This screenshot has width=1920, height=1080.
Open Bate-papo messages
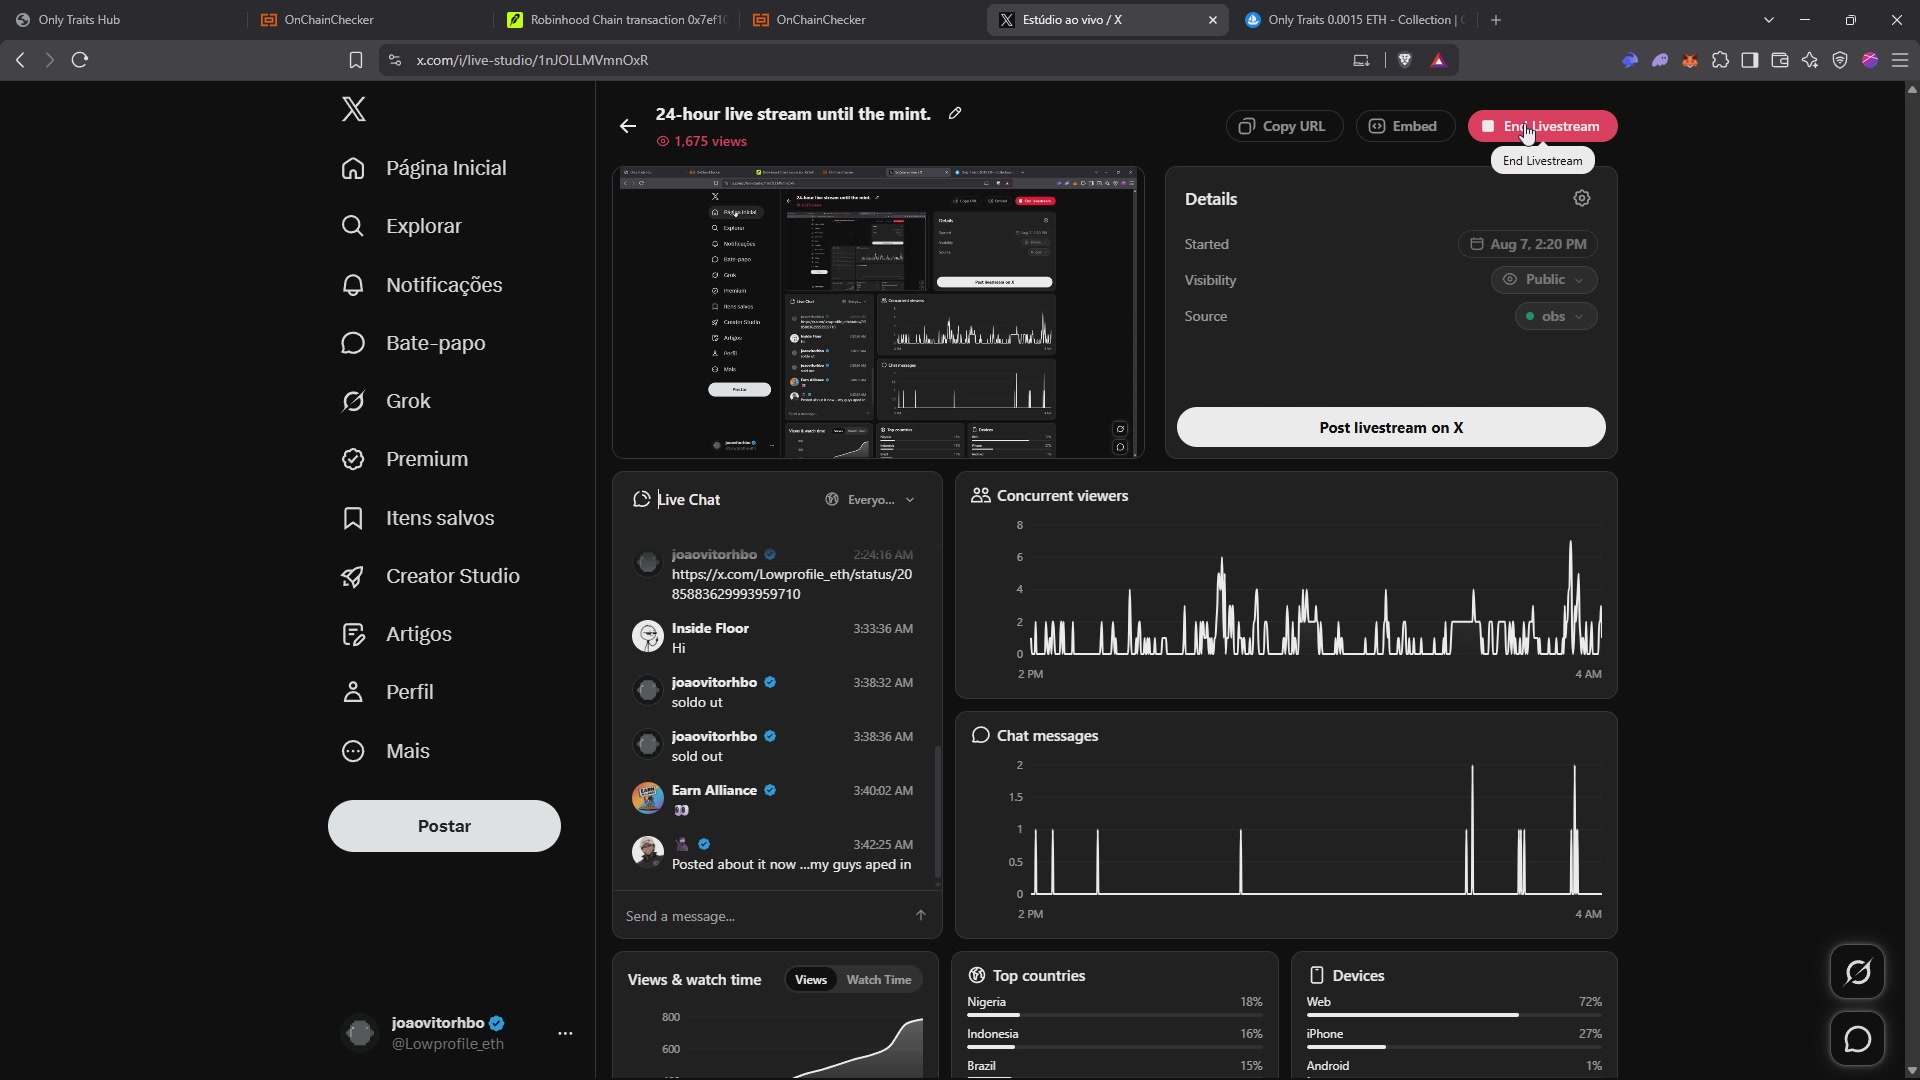(x=413, y=343)
